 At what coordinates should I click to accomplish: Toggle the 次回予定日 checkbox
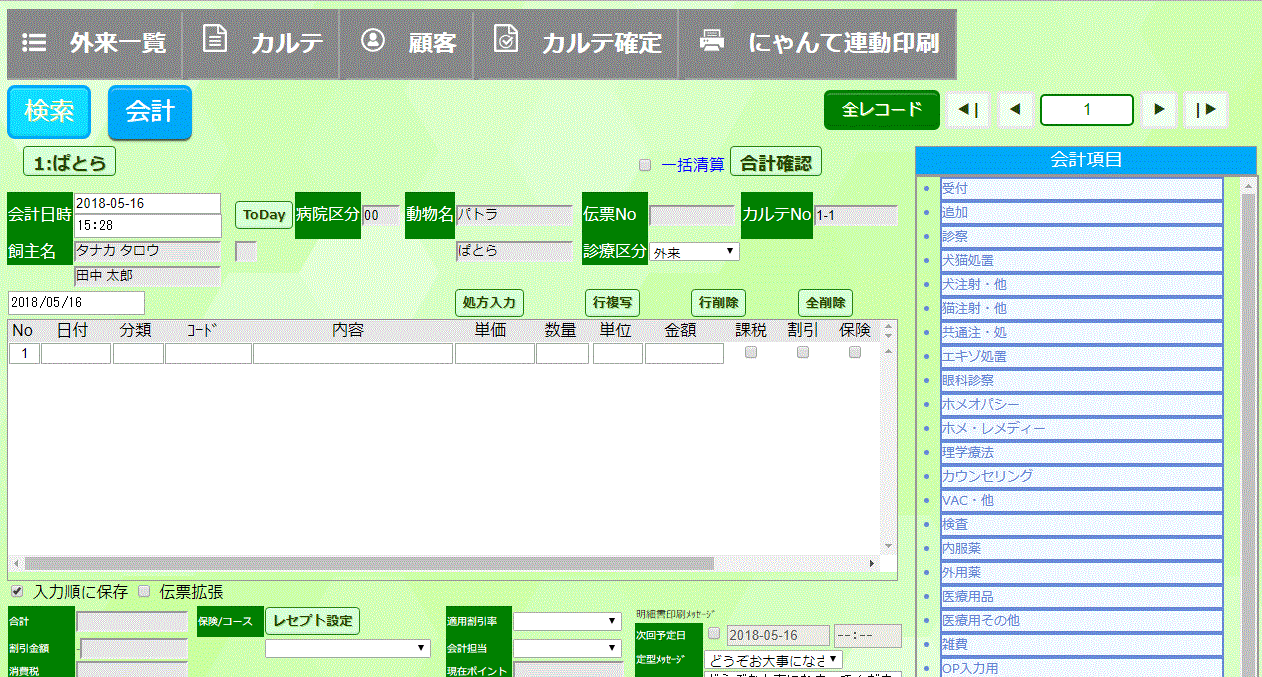point(714,633)
